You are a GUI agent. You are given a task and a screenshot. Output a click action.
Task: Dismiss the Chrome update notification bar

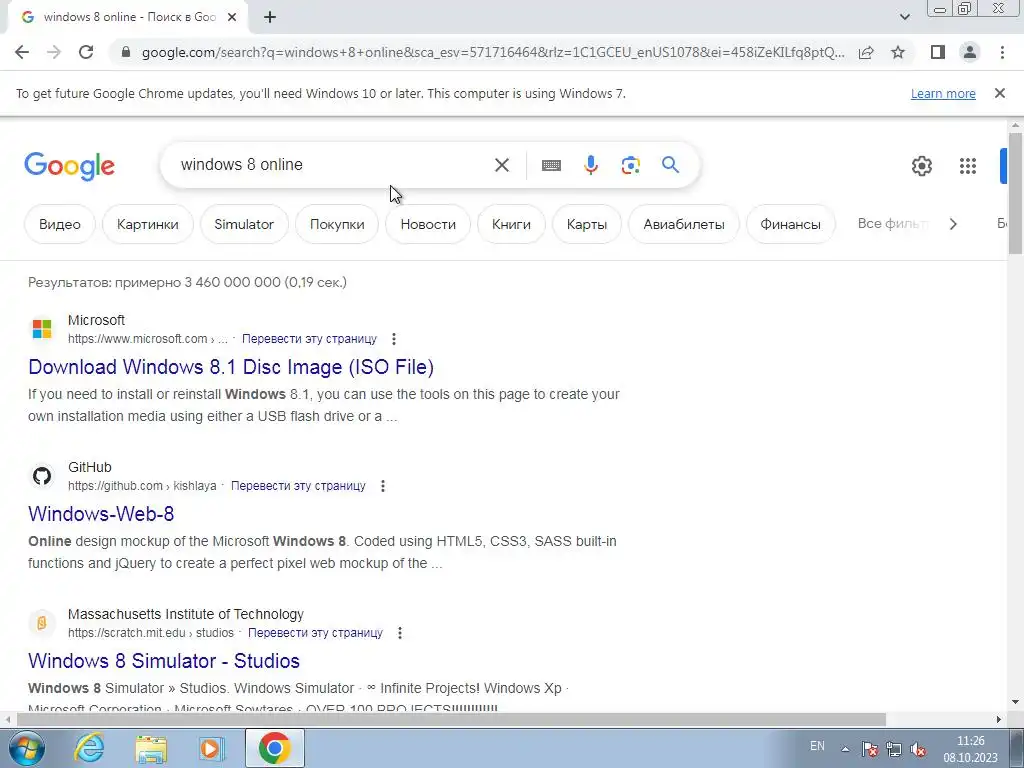pyautogui.click(x=1000, y=93)
